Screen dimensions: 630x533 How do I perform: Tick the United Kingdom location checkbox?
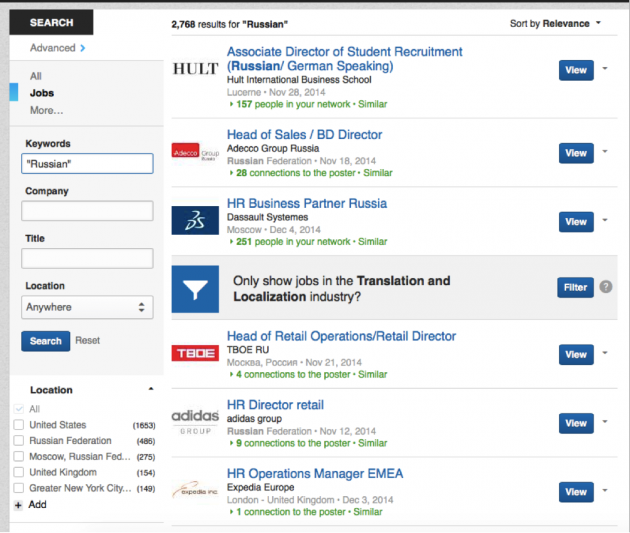[x=18, y=472]
